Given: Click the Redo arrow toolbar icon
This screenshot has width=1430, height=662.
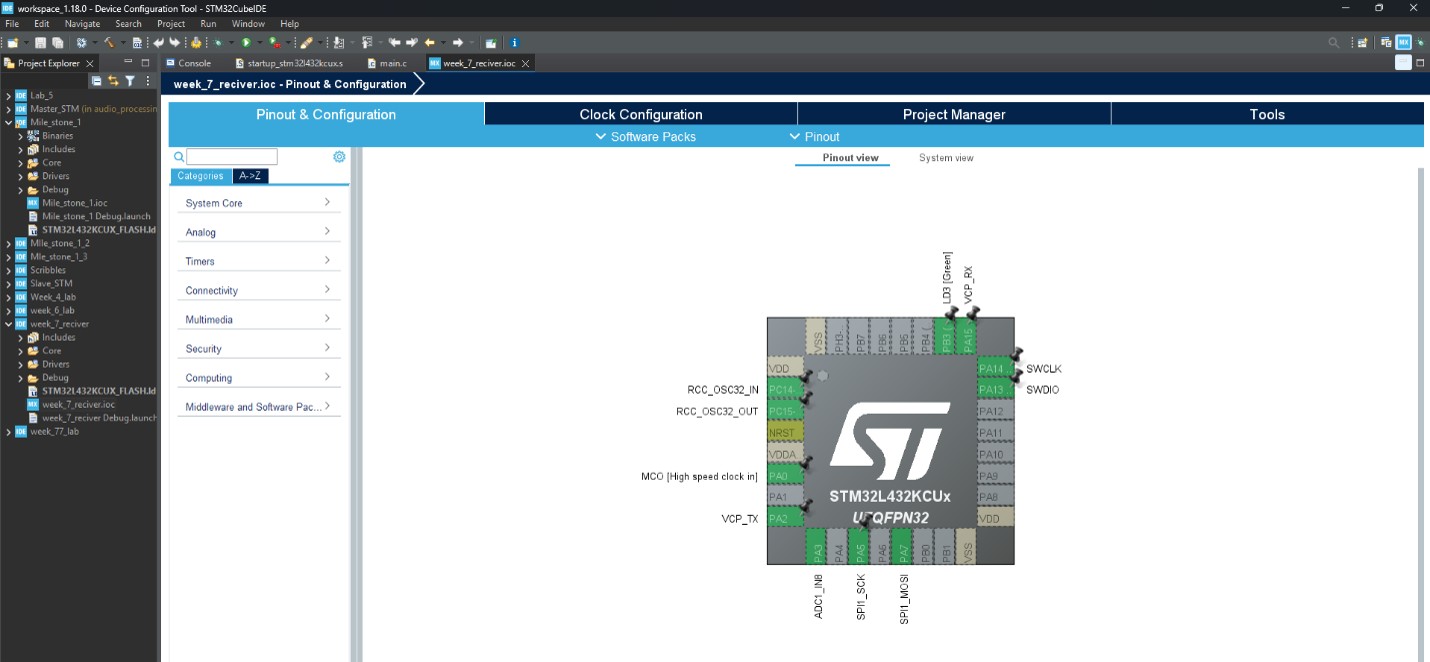Looking at the screenshot, I should pos(174,43).
